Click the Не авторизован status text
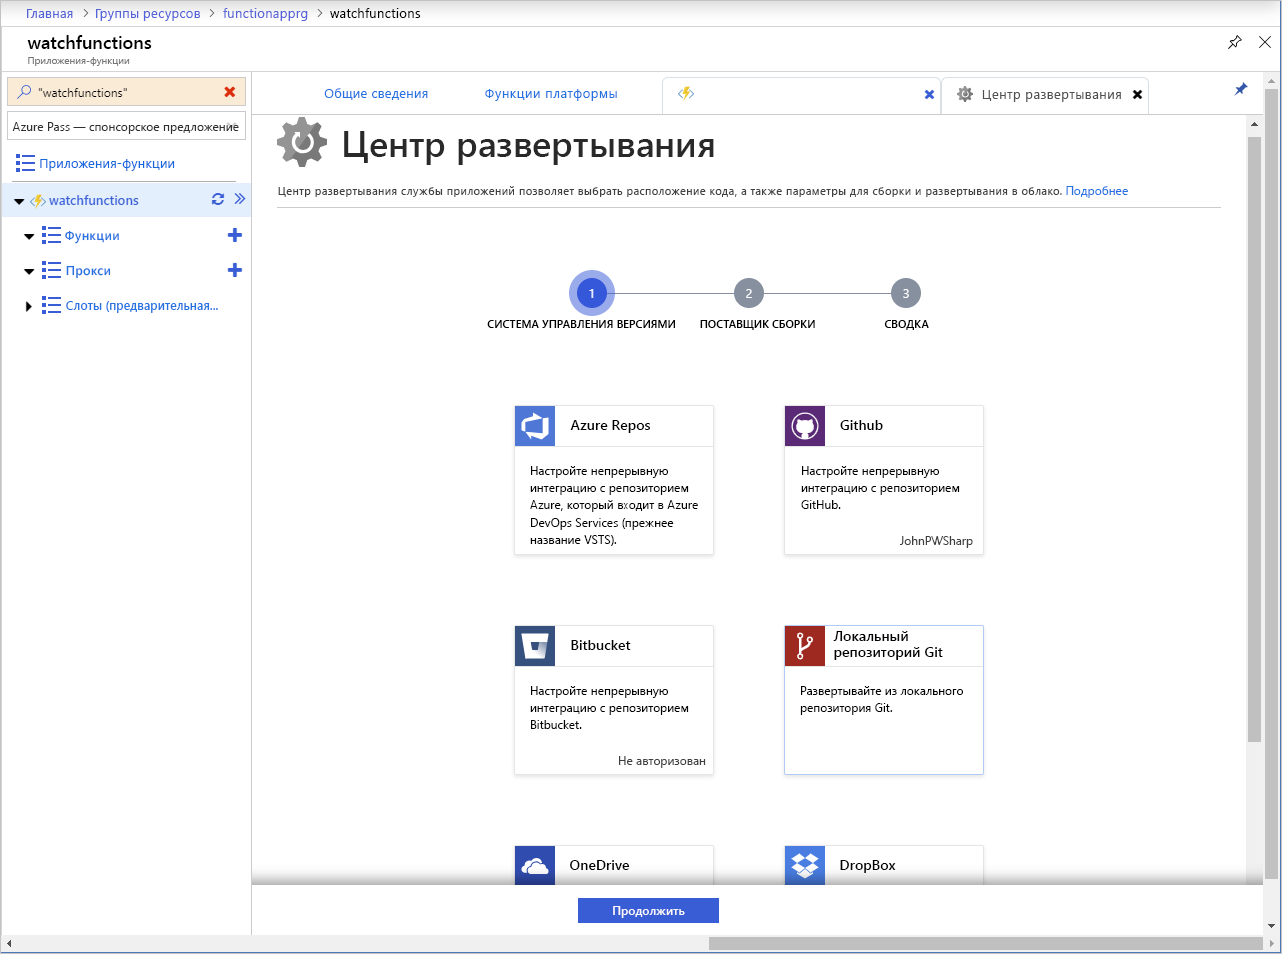 click(x=662, y=761)
